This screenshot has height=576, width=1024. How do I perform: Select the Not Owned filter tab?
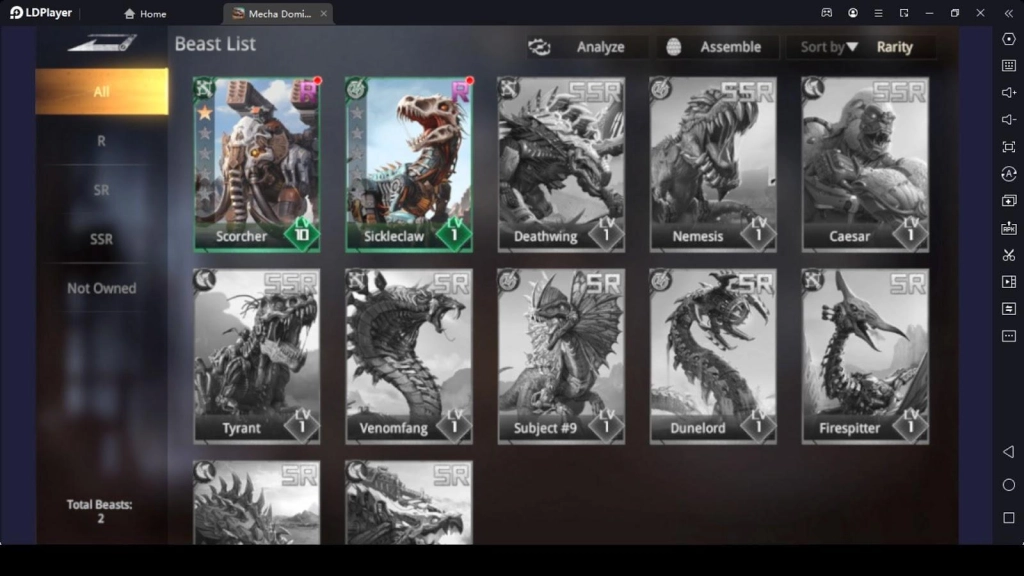(101, 288)
